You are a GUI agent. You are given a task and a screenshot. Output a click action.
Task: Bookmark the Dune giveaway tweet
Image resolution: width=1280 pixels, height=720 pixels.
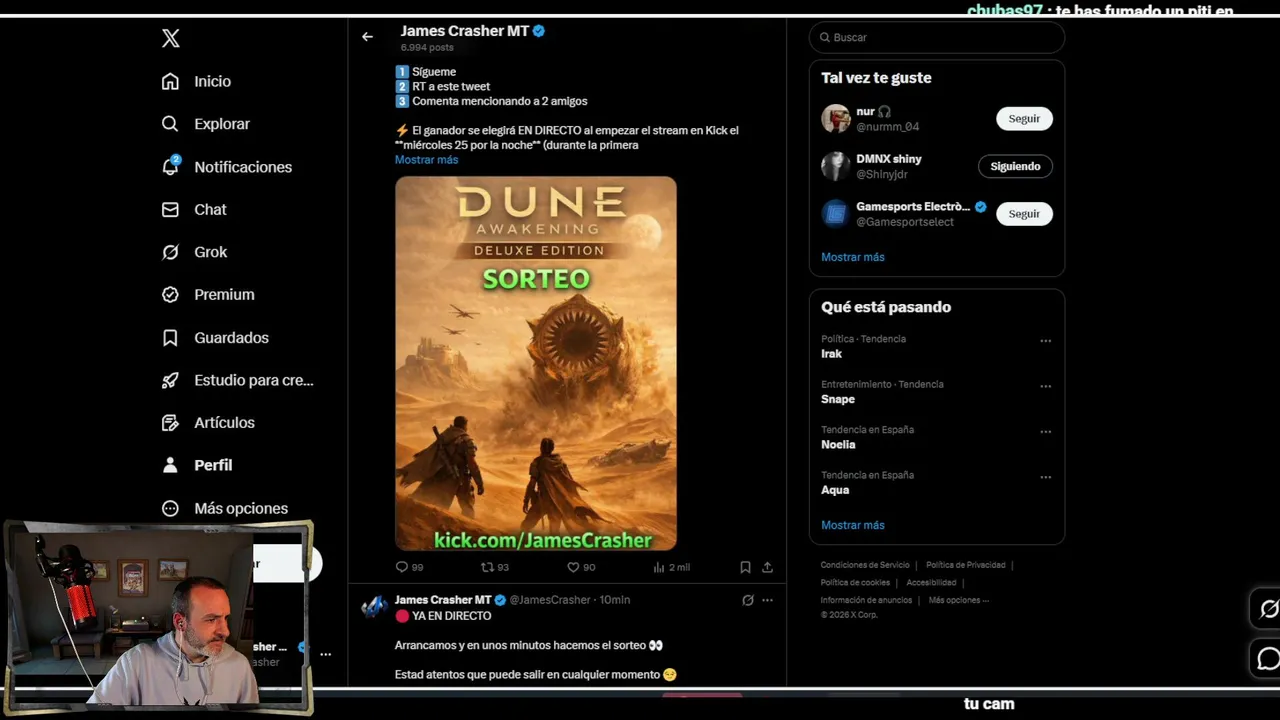pyautogui.click(x=745, y=567)
